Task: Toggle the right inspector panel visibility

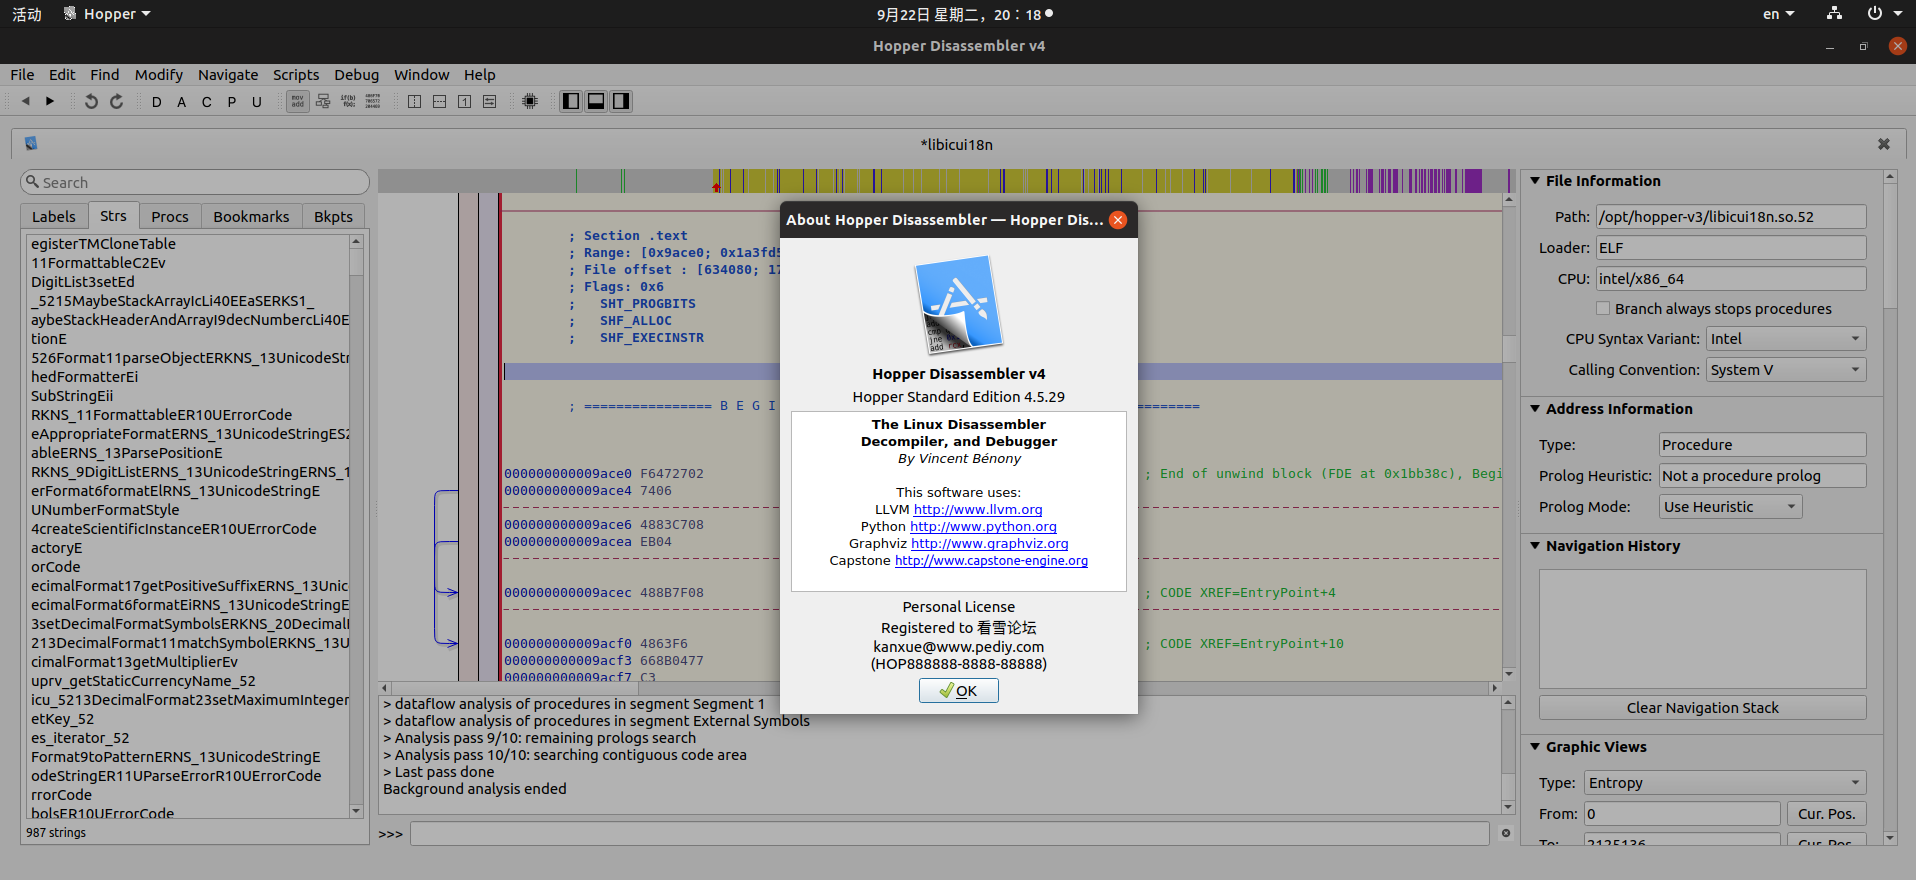Action: click(x=621, y=101)
